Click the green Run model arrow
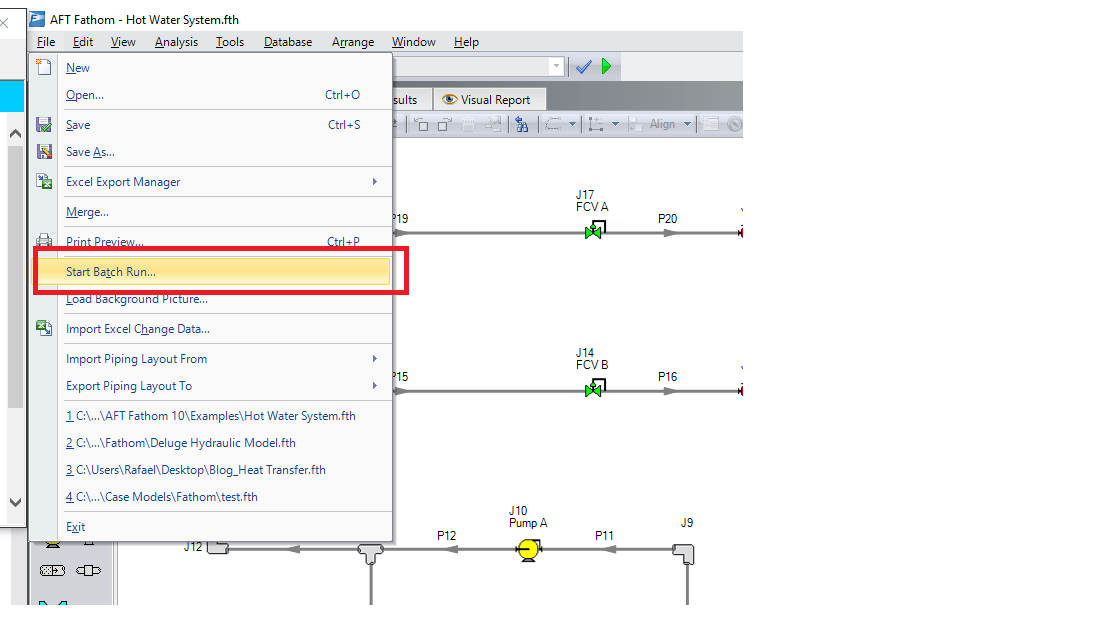Image resolution: width=1098 pixels, height=624 pixels. 606,67
